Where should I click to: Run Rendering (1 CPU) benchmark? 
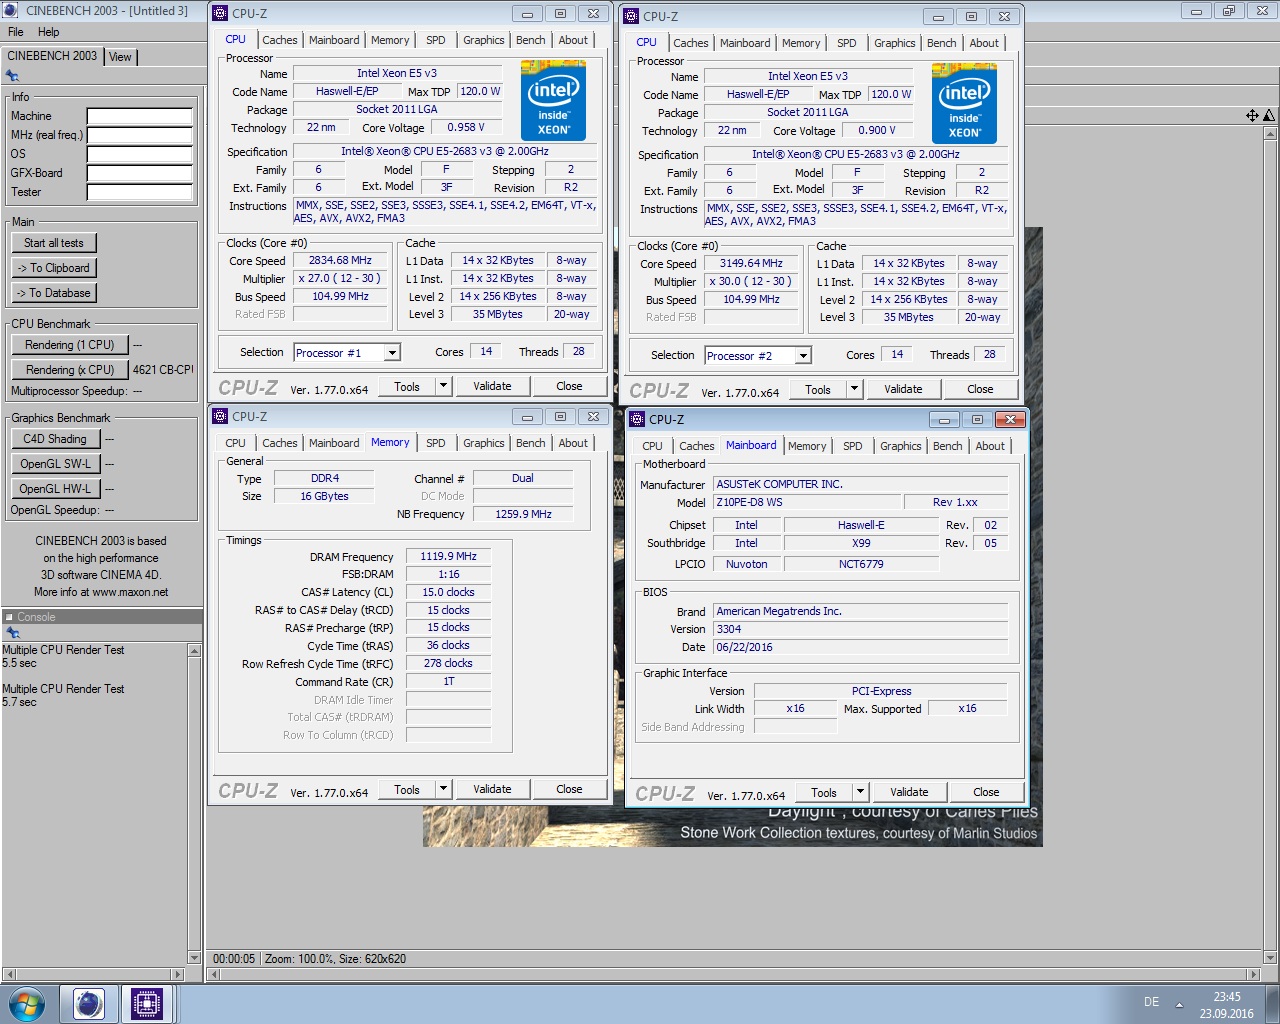click(x=70, y=345)
